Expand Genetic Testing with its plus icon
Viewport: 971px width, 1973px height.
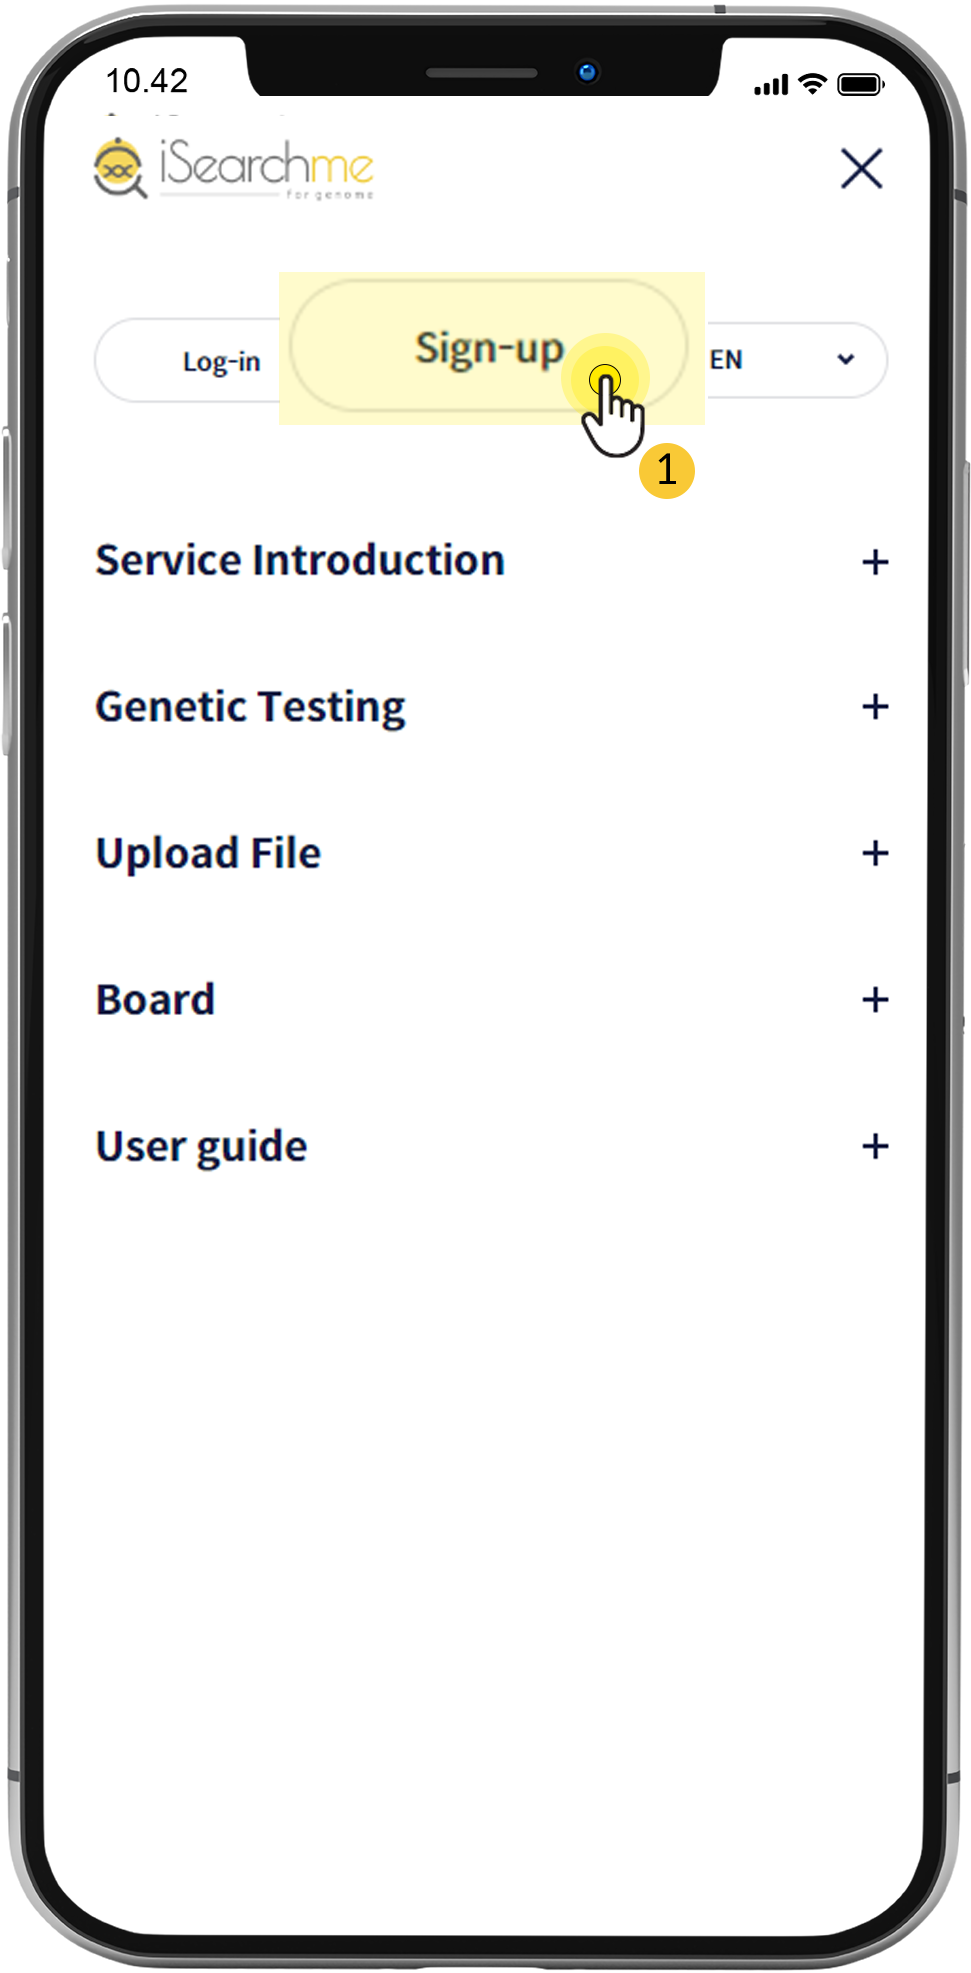tap(875, 707)
